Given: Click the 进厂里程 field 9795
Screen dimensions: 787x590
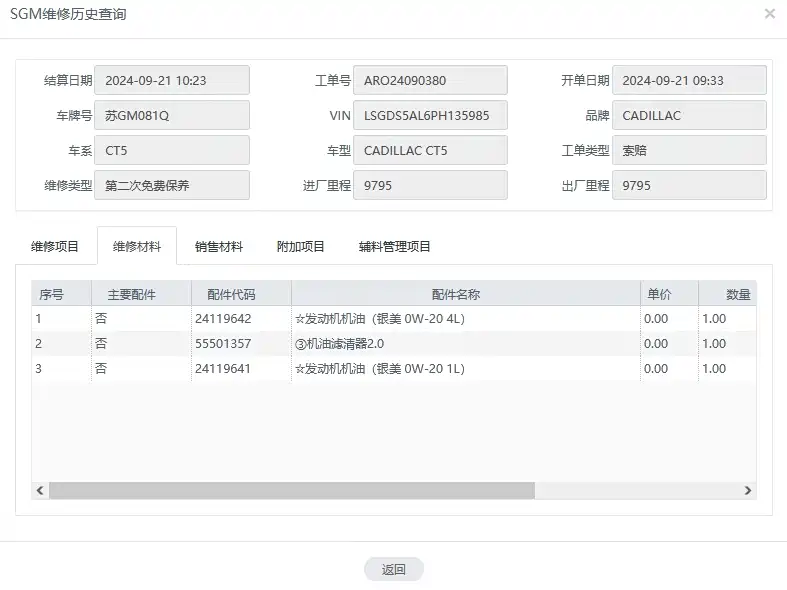Looking at the screenshot, I should [x=430, y=186].
